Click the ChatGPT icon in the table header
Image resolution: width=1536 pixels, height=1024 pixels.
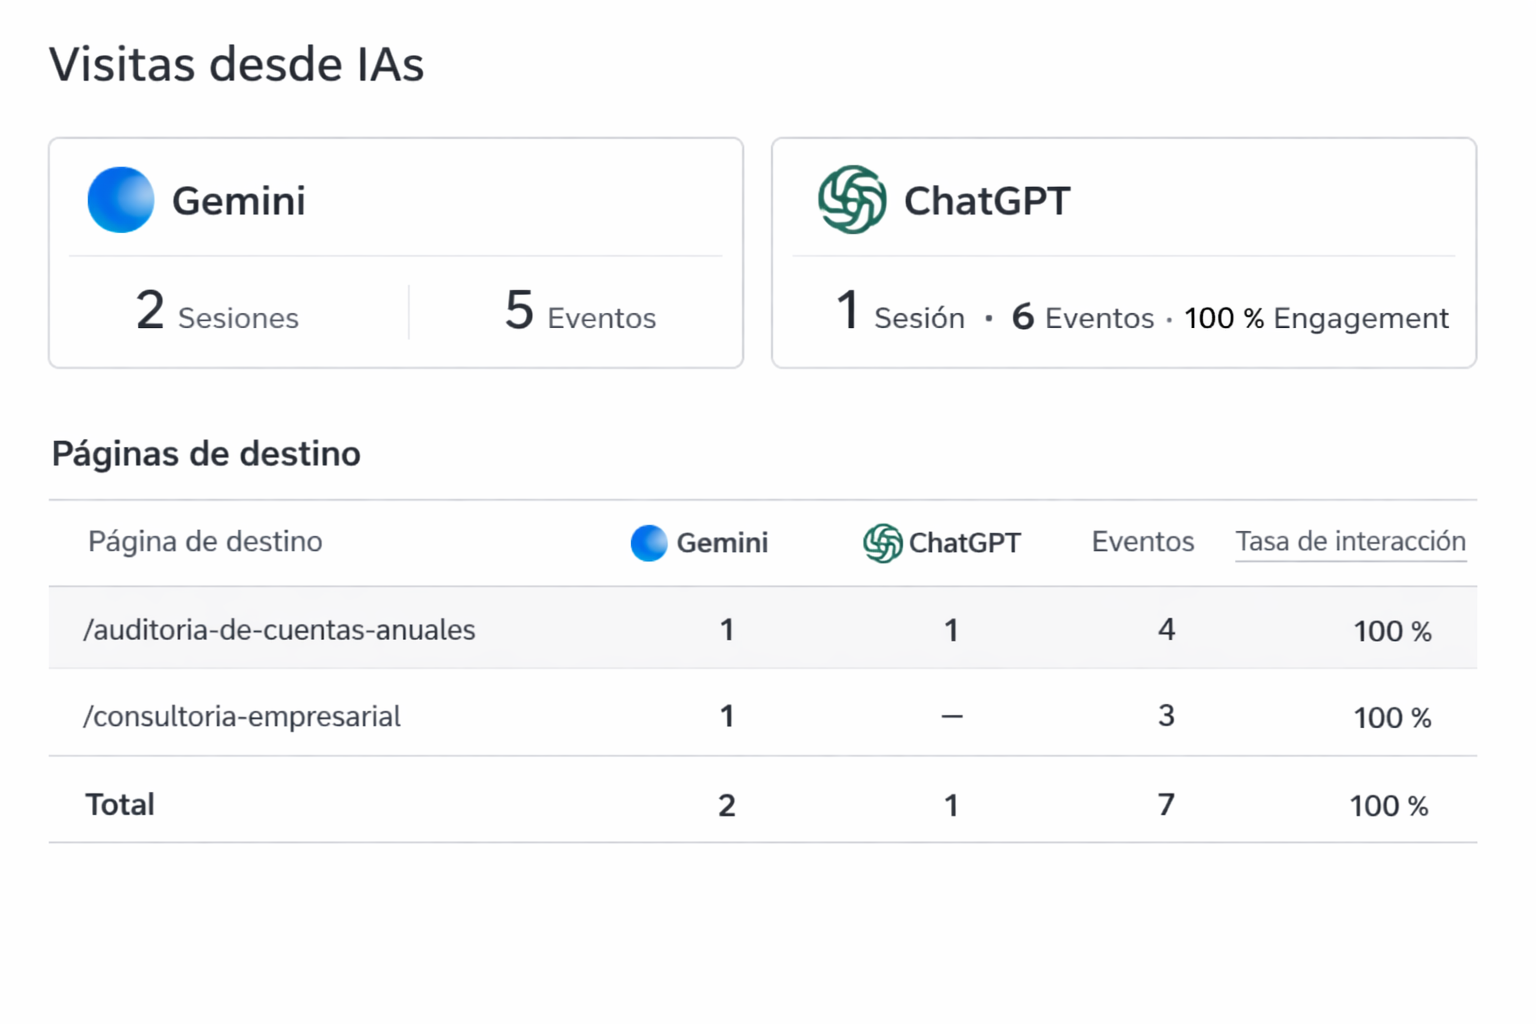click(882, 543)
